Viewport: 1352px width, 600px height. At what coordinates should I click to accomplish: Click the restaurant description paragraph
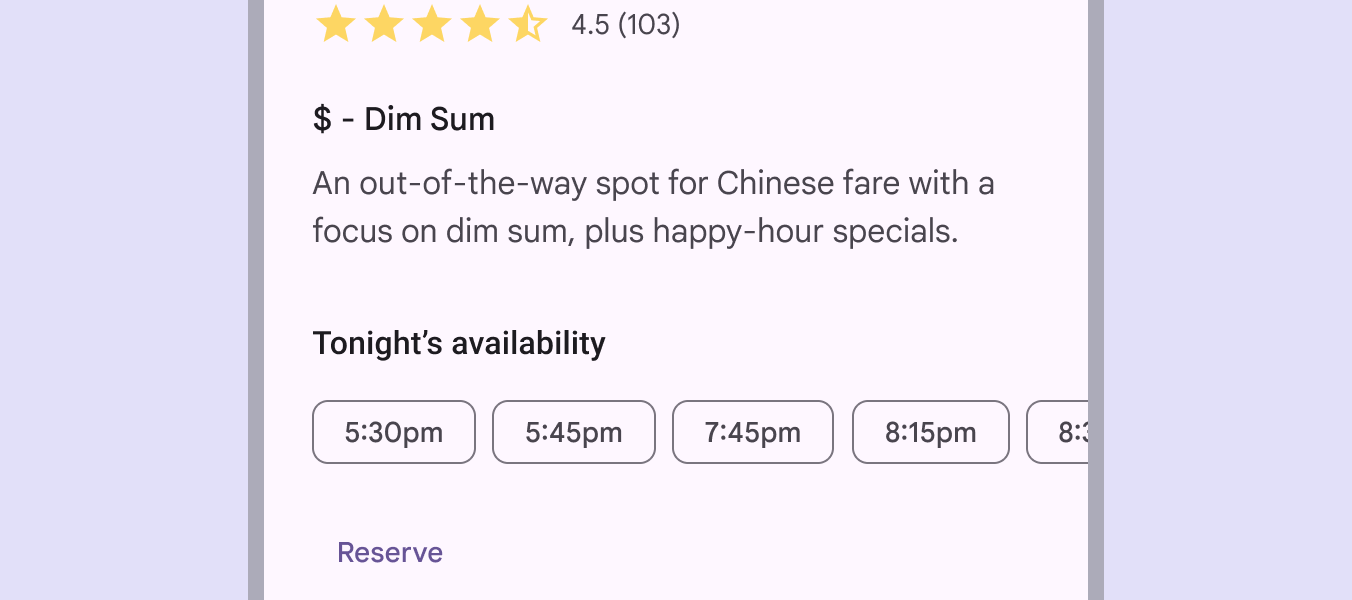coord(653,208)
